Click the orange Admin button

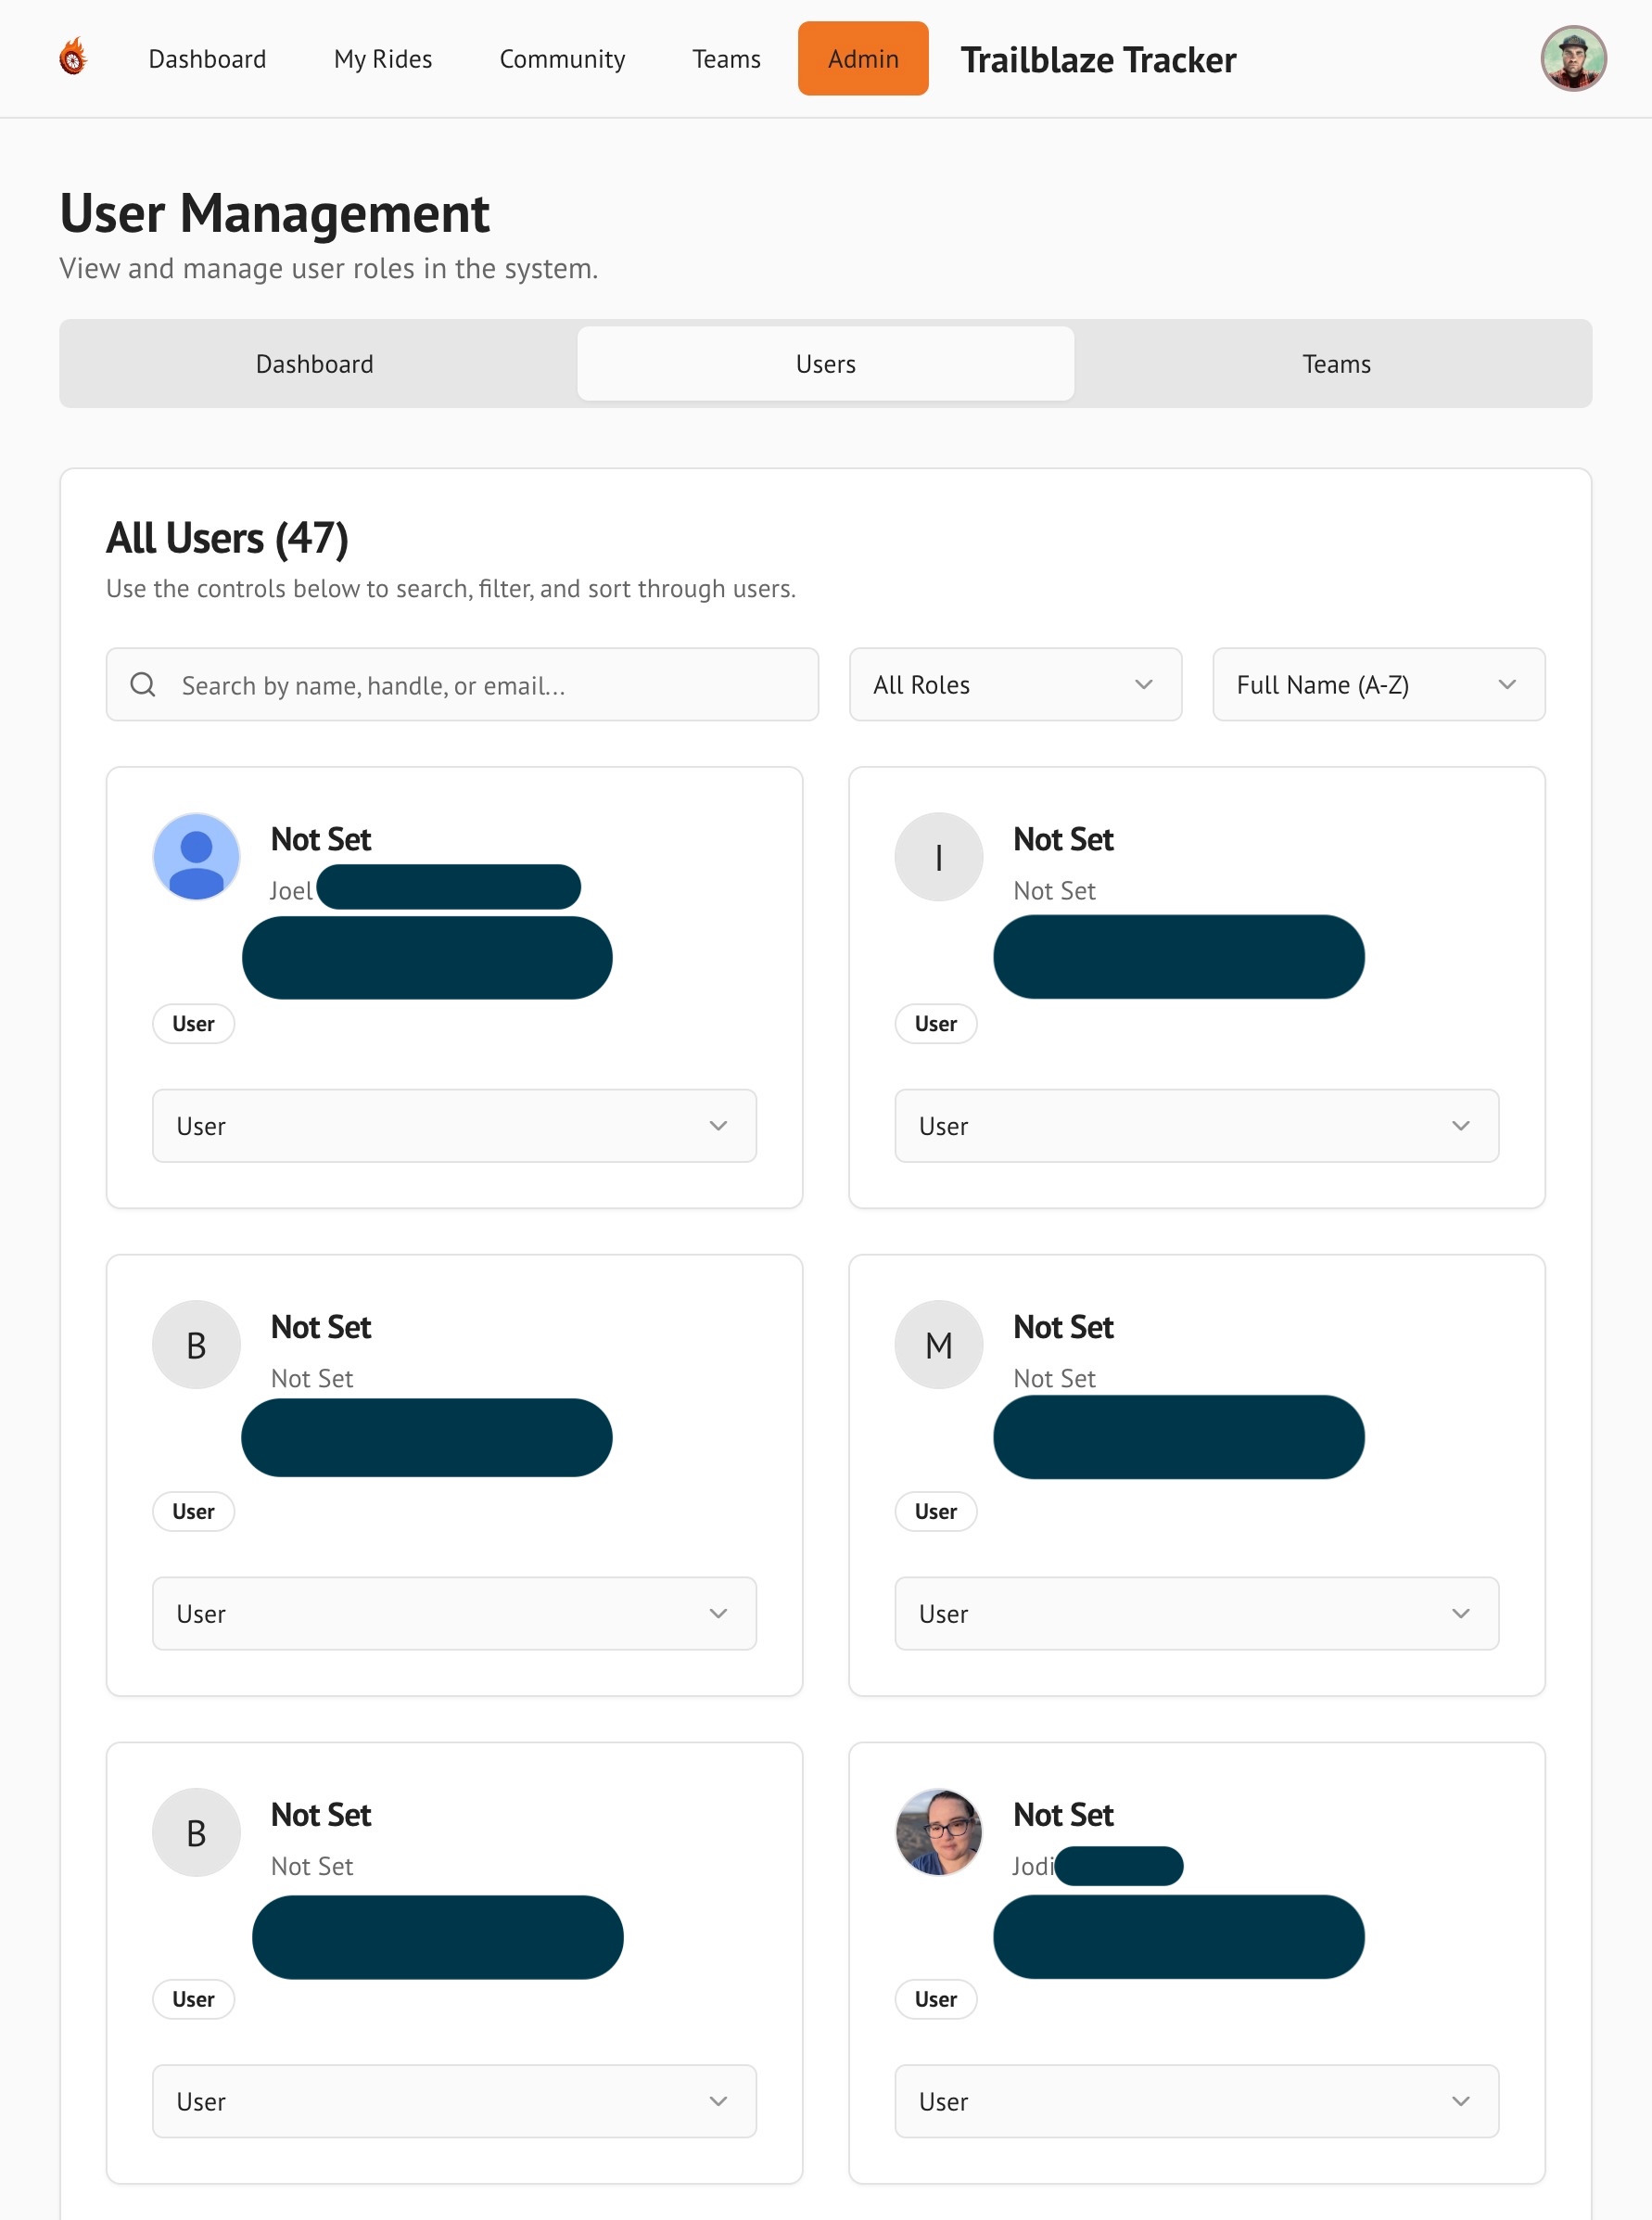pyautogui.click(x=863, y=59)
